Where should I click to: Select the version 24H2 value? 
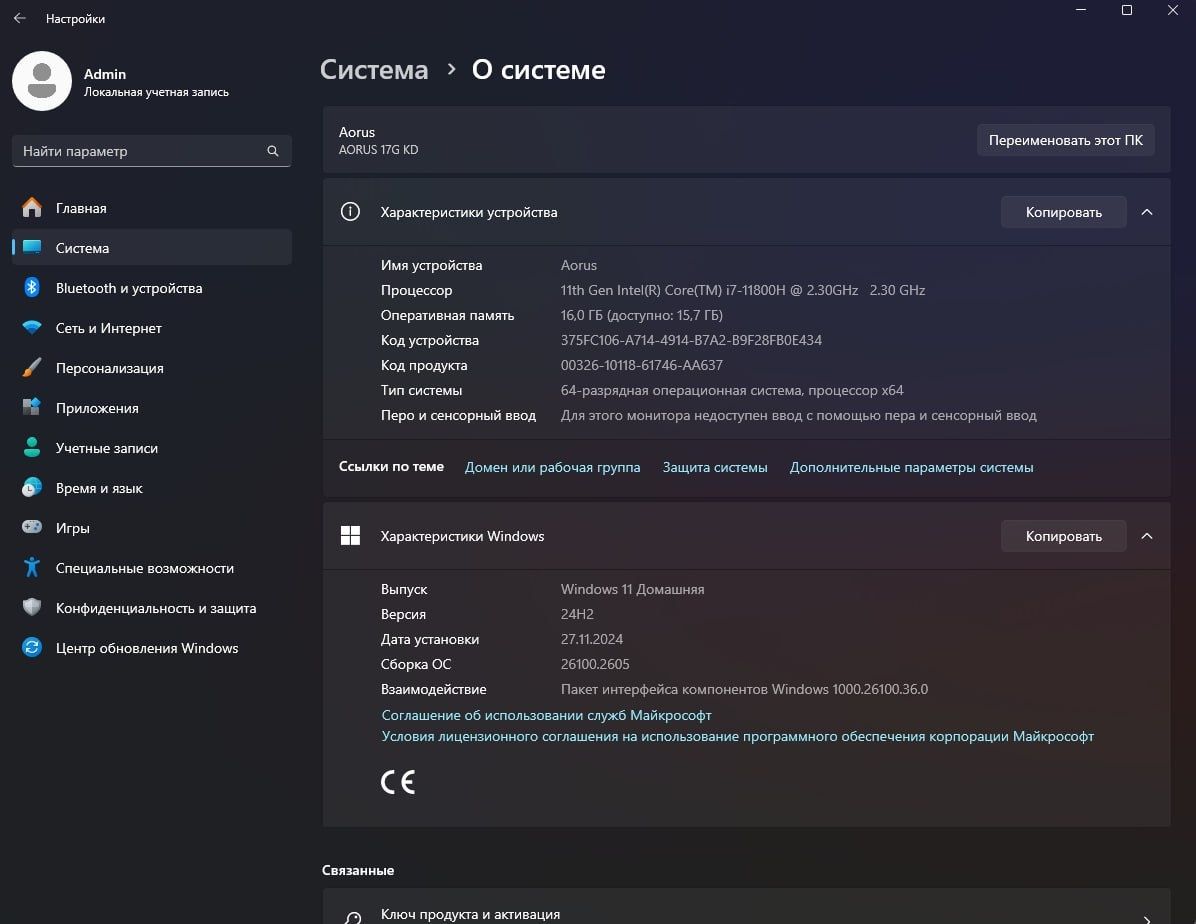point(577,614)
